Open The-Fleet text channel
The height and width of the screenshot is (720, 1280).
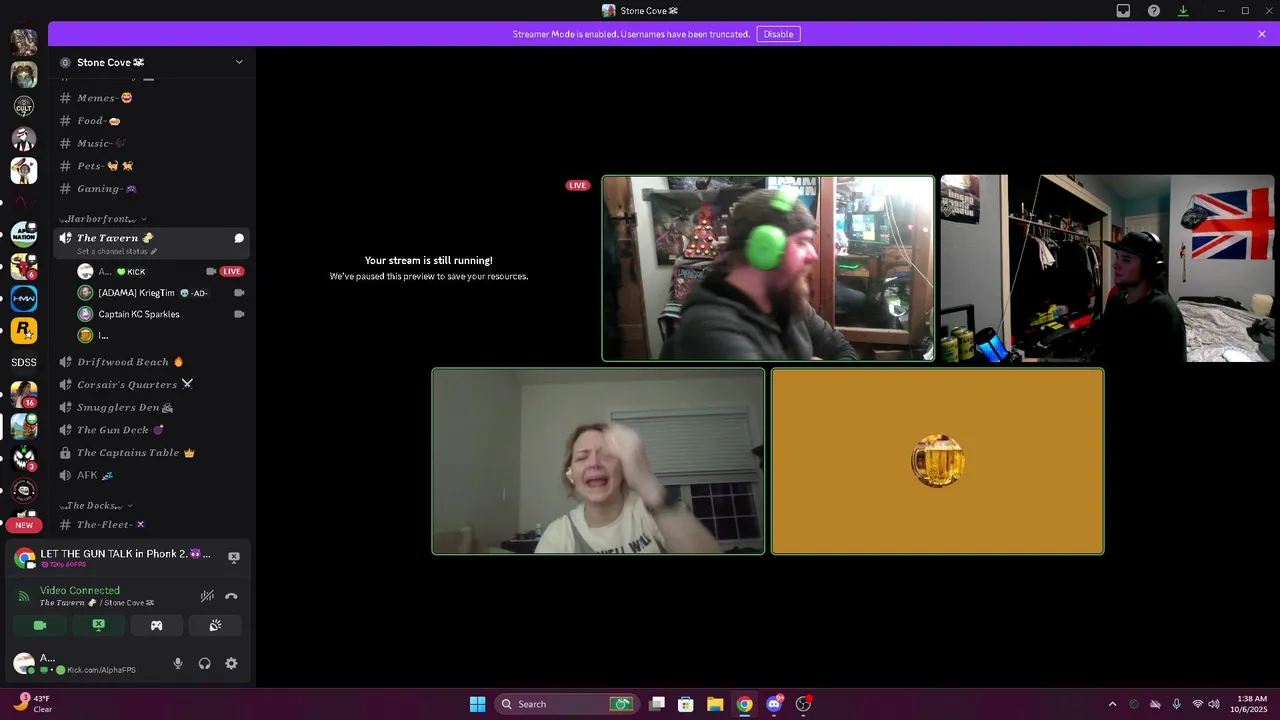[x=151, y=525]
